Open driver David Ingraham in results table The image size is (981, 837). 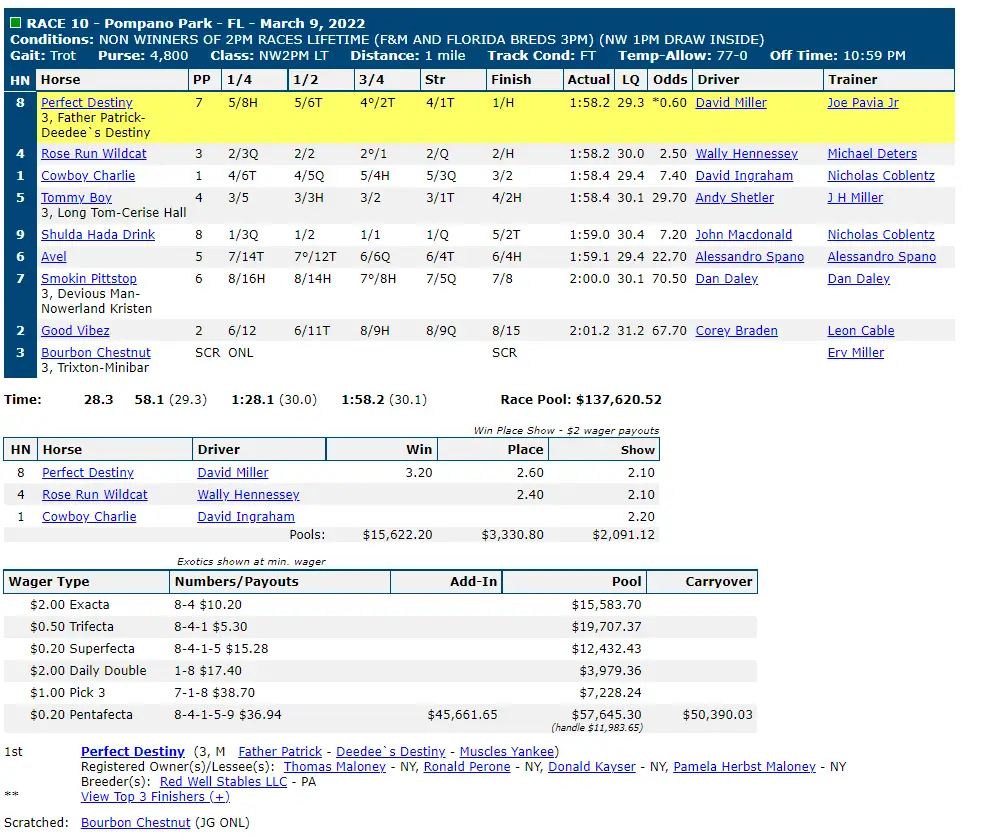point(744,176)
